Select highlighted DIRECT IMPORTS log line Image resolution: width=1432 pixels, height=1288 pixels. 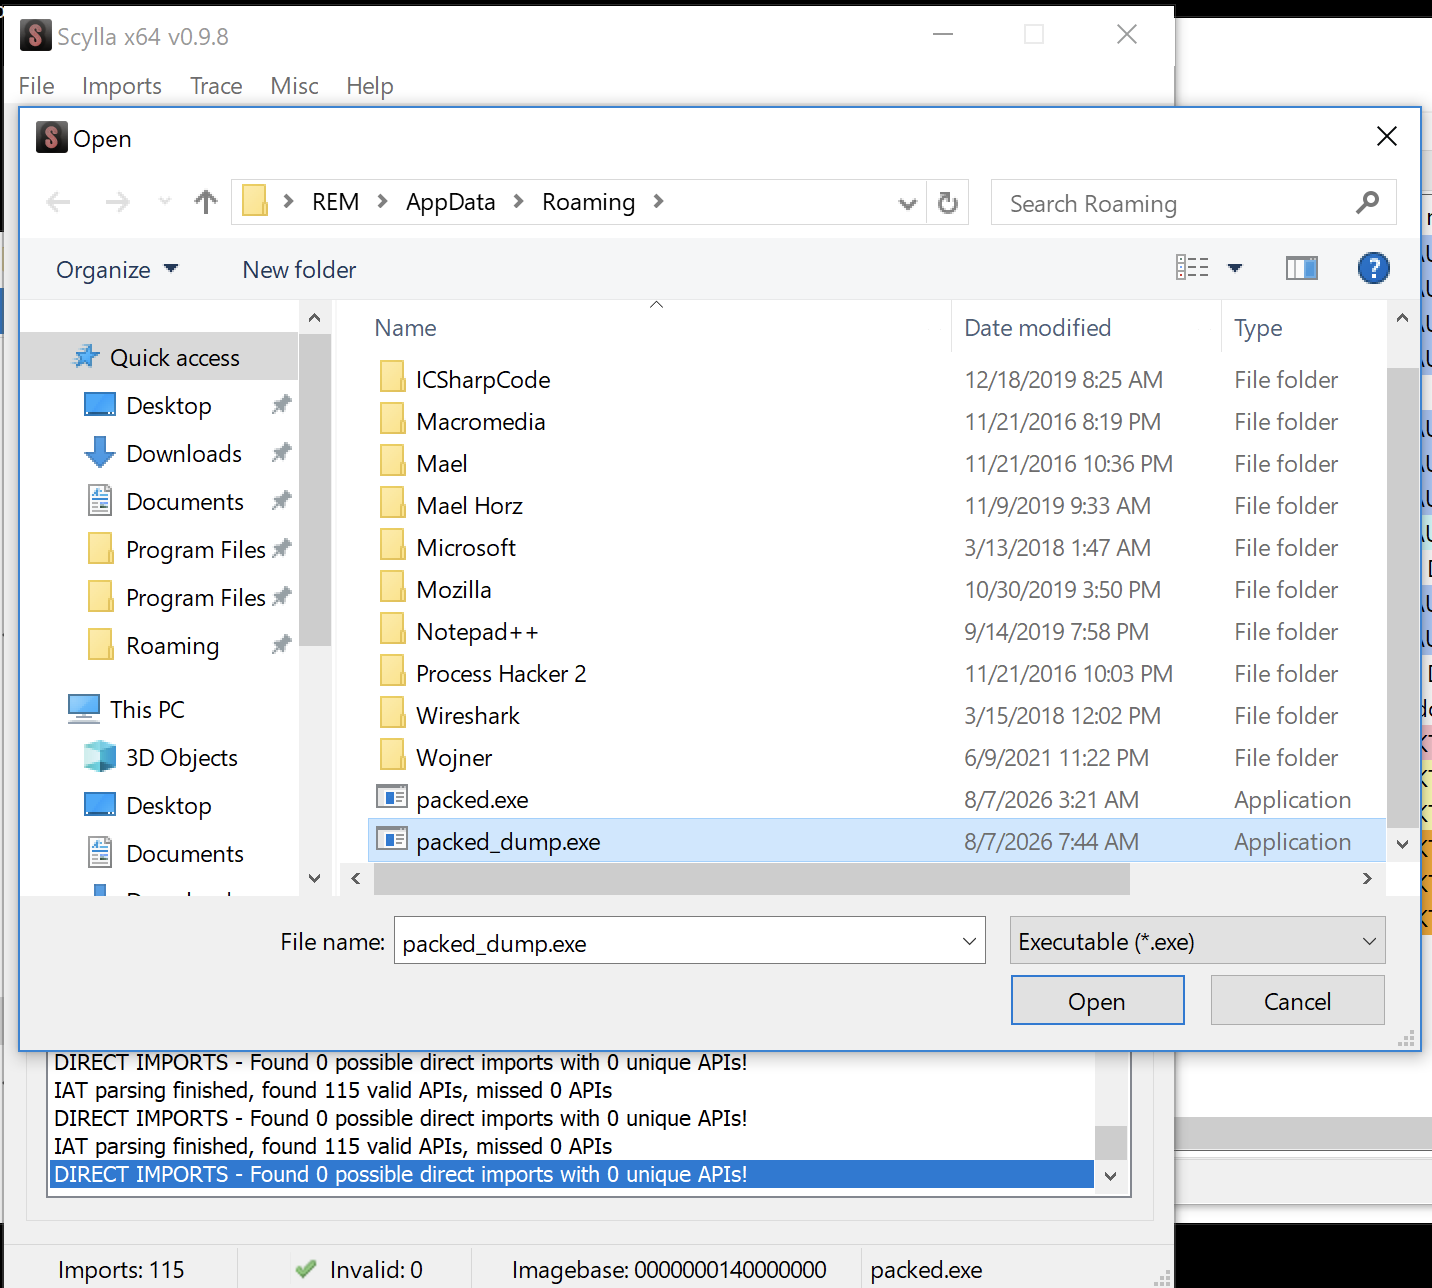tap(571, 1174)
